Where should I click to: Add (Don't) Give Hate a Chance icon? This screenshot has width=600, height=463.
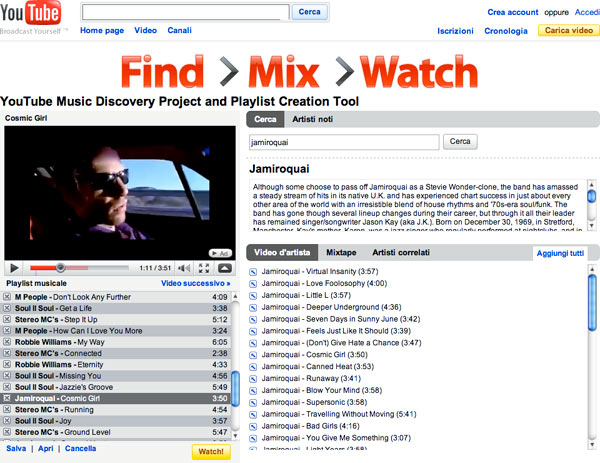tap(253, 343)
